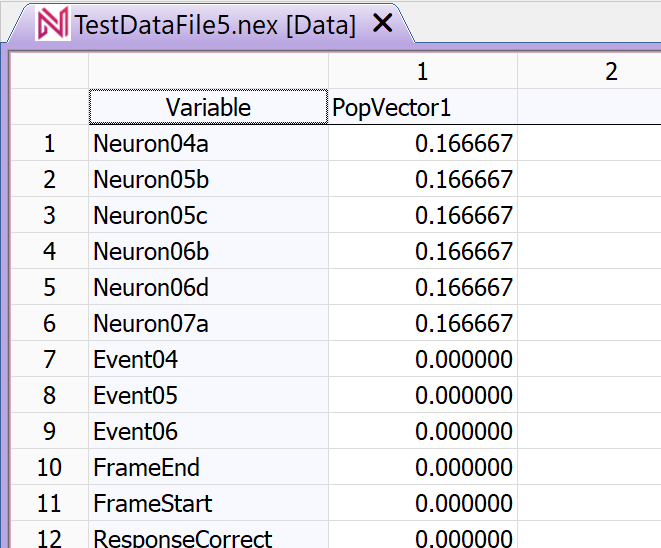Click the PopVector1 value for Neuron06b
The width and height of the screenshot is (661, 548).
422,251
